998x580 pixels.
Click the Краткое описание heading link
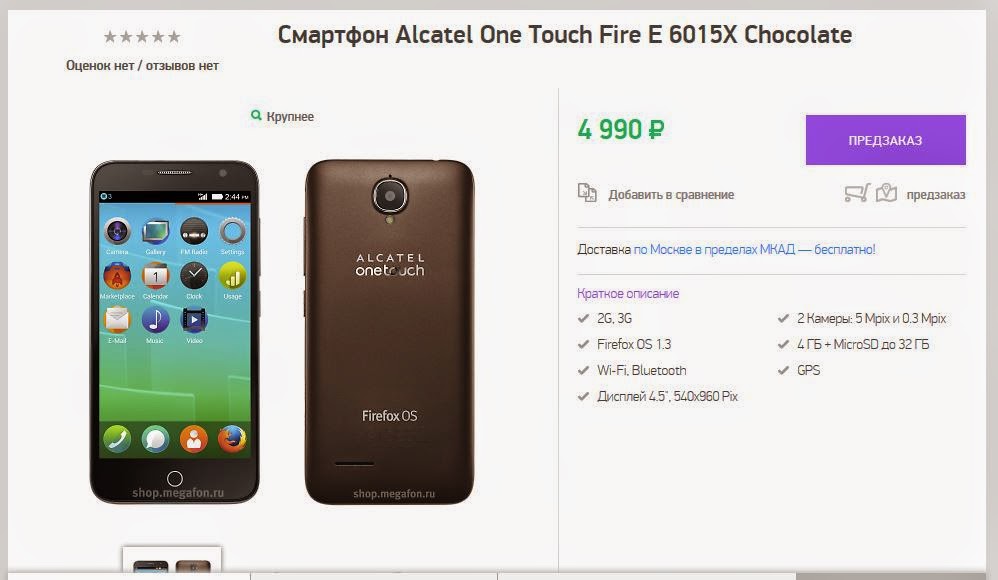tap(628, 294)
